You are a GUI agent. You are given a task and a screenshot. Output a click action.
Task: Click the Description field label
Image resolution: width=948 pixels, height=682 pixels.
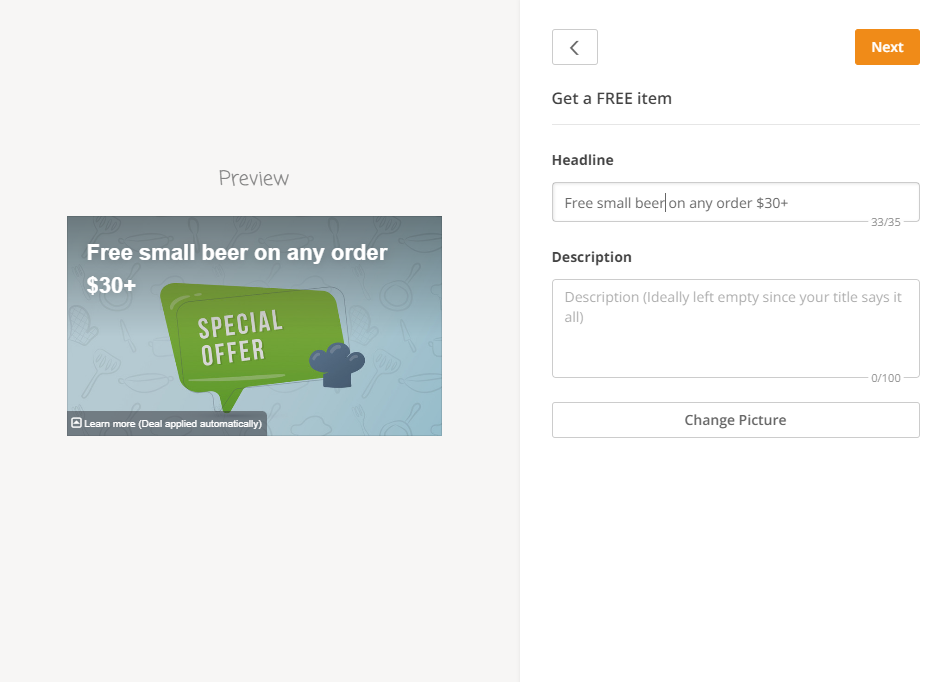tap(591, 257)
